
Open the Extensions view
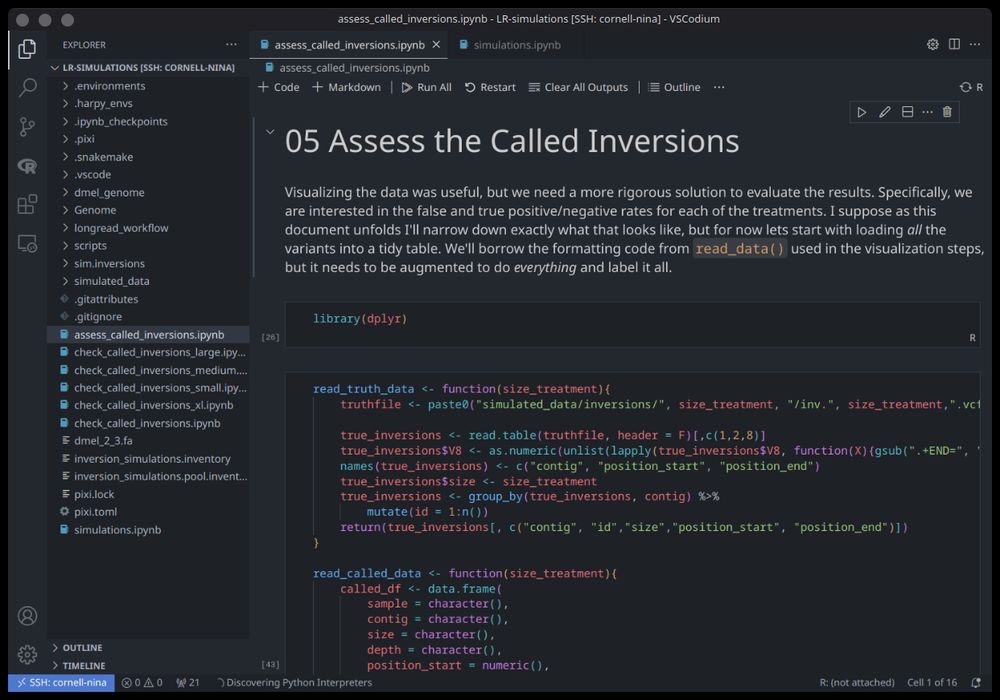click(x=27, y=205)
